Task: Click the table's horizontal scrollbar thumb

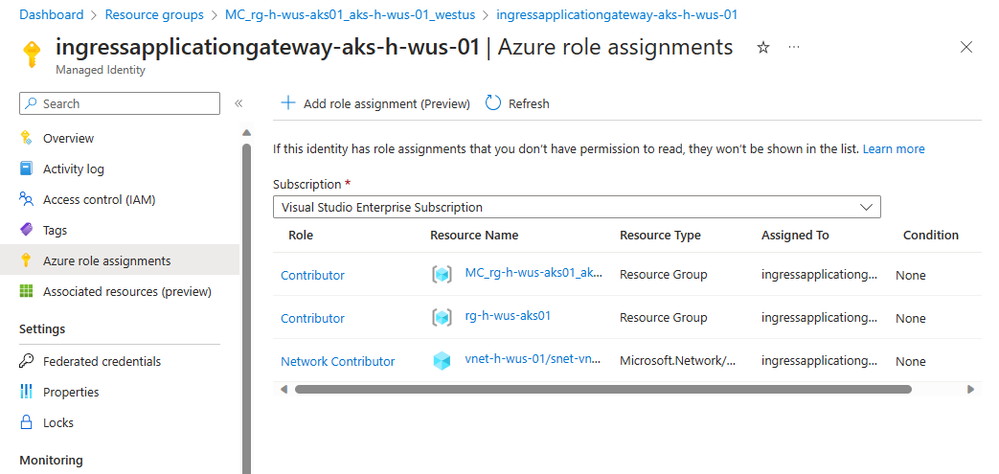Action: 603,389
